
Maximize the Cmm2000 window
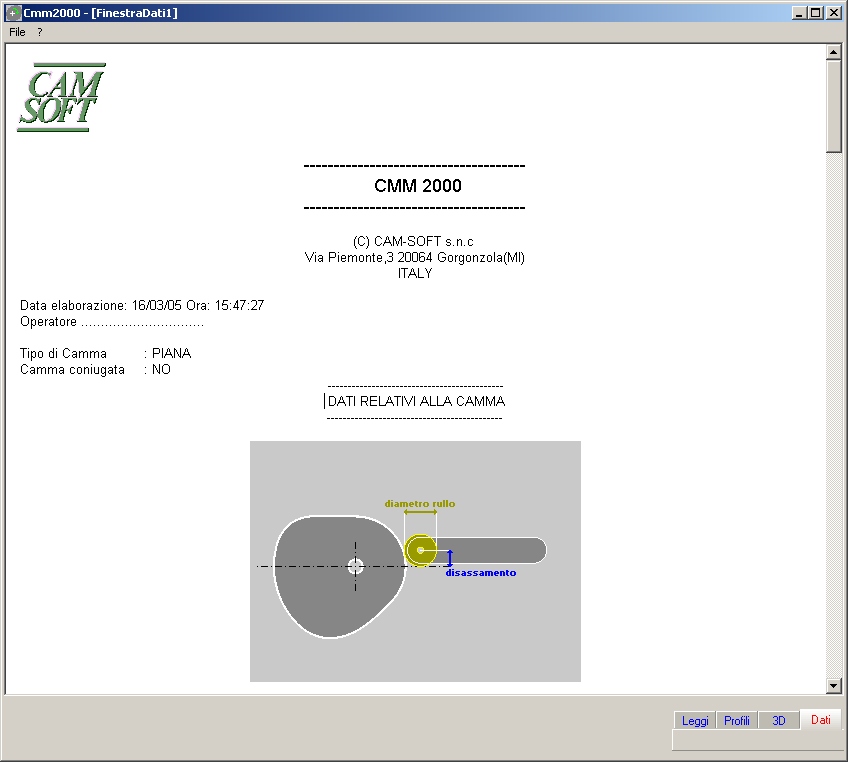click(x=816, y=13)
